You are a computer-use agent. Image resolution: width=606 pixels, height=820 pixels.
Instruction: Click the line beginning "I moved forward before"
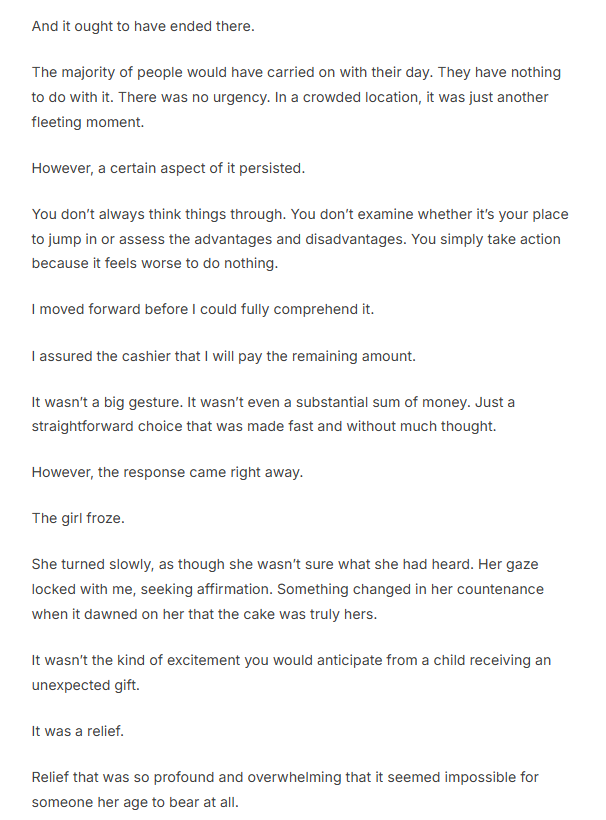[202, 309]
